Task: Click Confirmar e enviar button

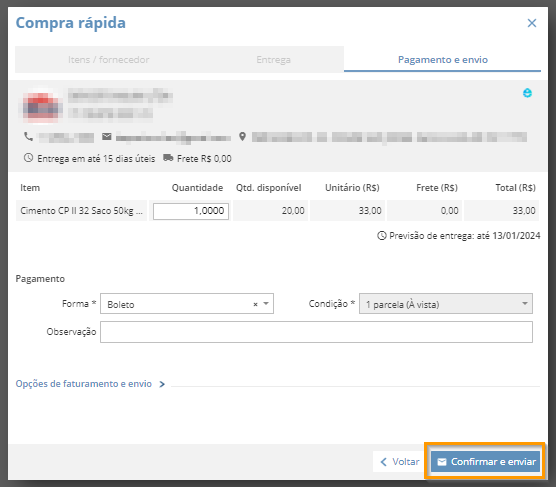Action: (485, 461)
